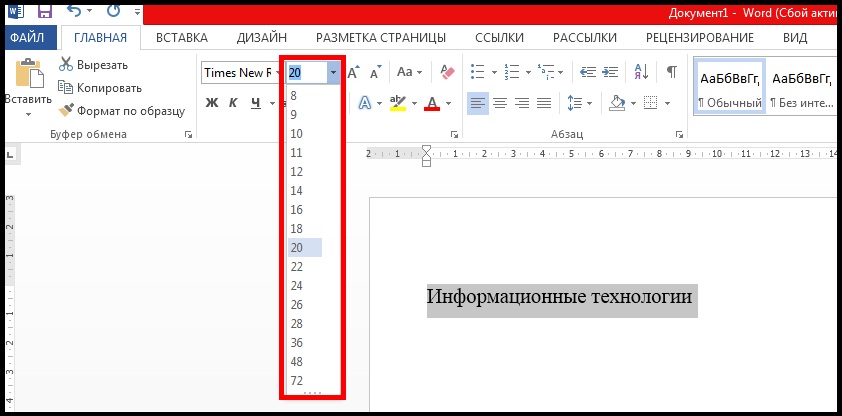The width and height of the screenshot is (842, 416).
Task: Collapse the font size dropdown arrow
Action: pyautogui.click(x=334, y=73)
